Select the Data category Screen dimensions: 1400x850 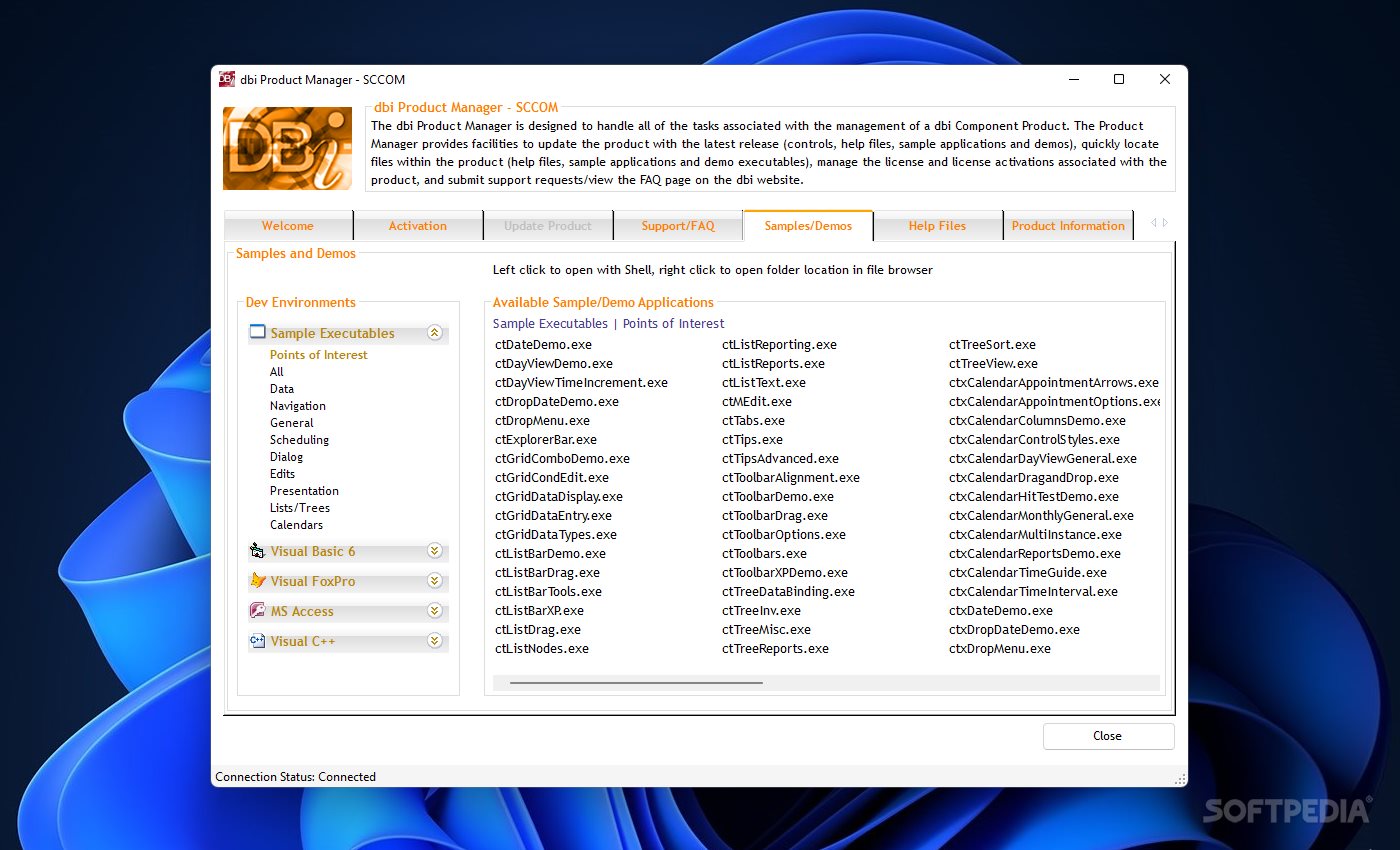tap(282, 389)
